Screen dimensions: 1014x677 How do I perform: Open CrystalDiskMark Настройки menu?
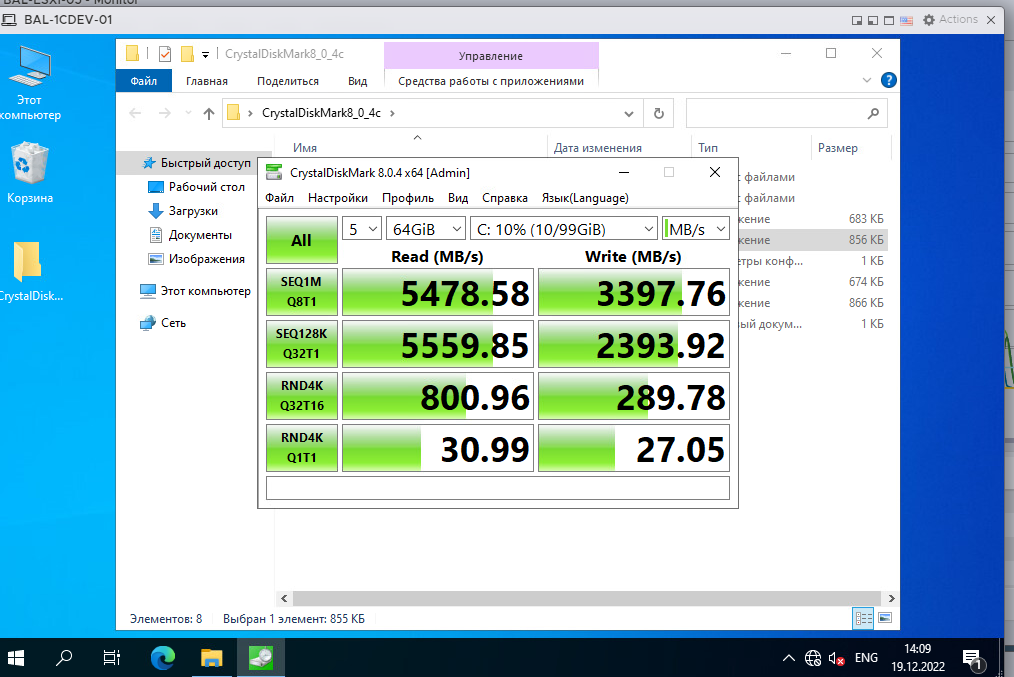click(x=338, y=198)
